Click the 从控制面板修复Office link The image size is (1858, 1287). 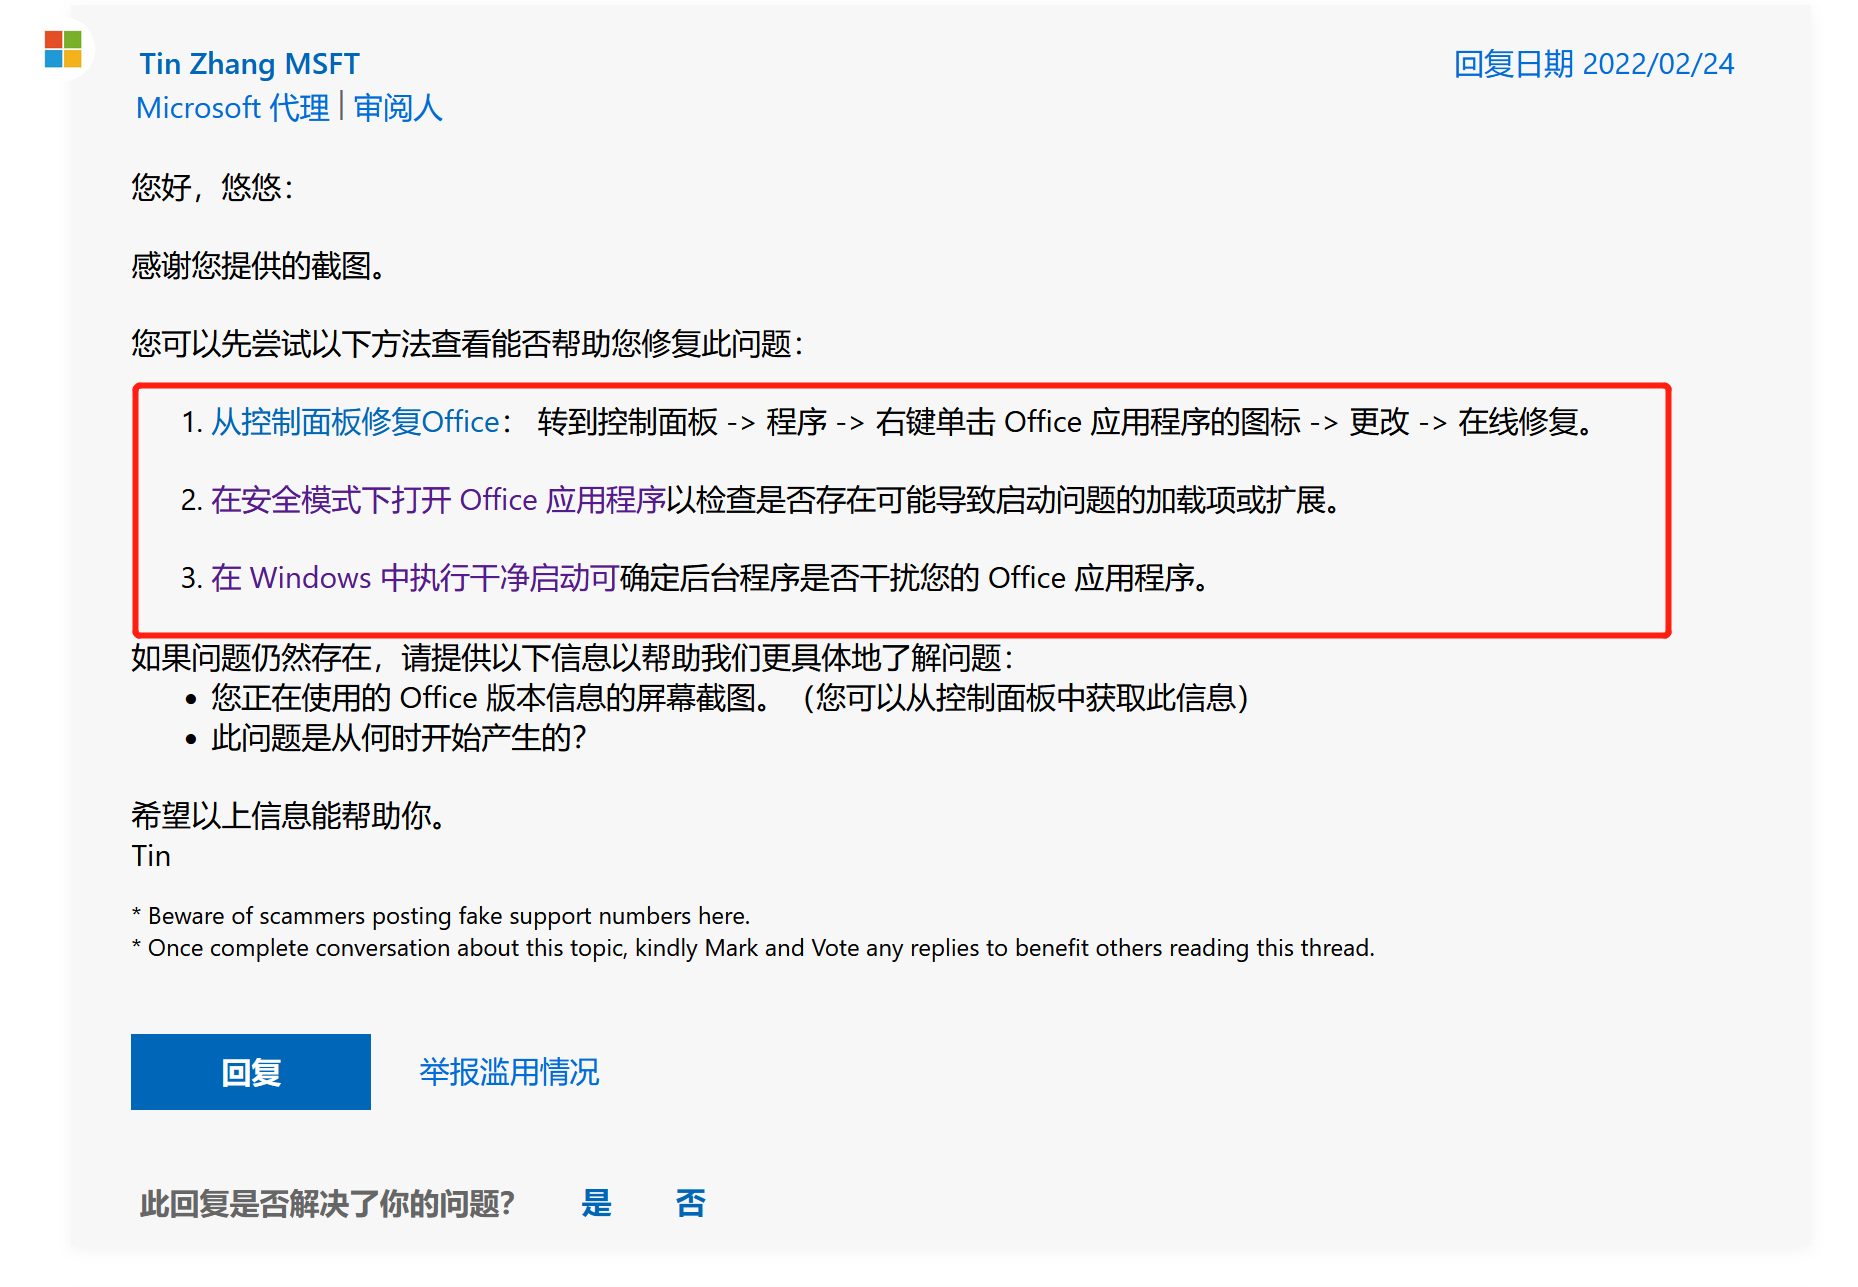click(x=355, y=422)
